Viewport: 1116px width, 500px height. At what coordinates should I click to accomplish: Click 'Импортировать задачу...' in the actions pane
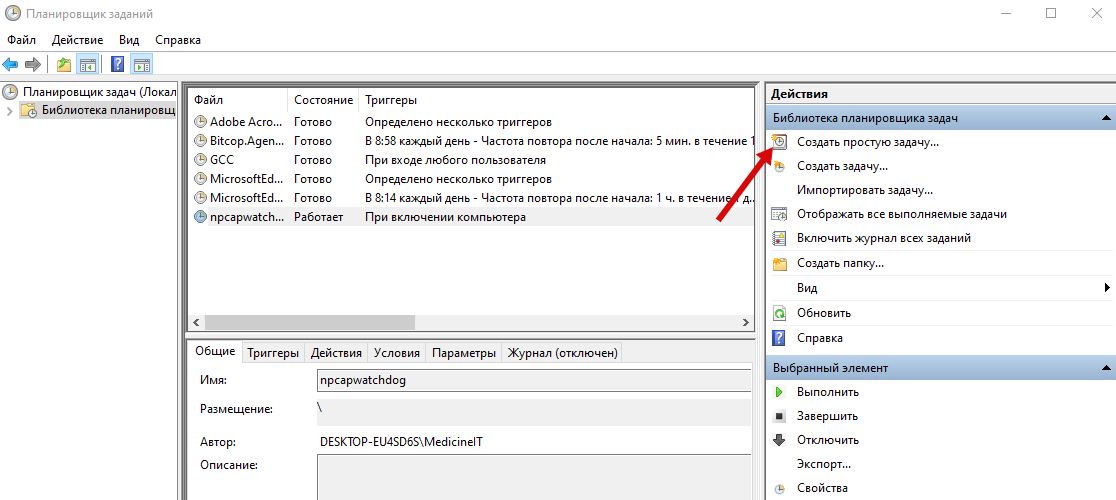[864, 190]
